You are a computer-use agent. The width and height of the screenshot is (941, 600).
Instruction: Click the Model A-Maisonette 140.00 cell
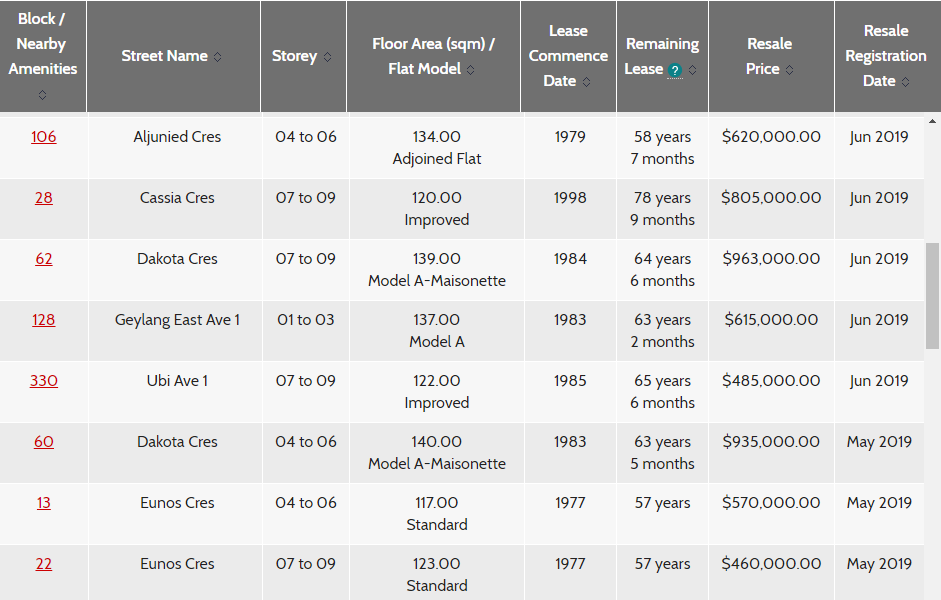pos(436,453)
